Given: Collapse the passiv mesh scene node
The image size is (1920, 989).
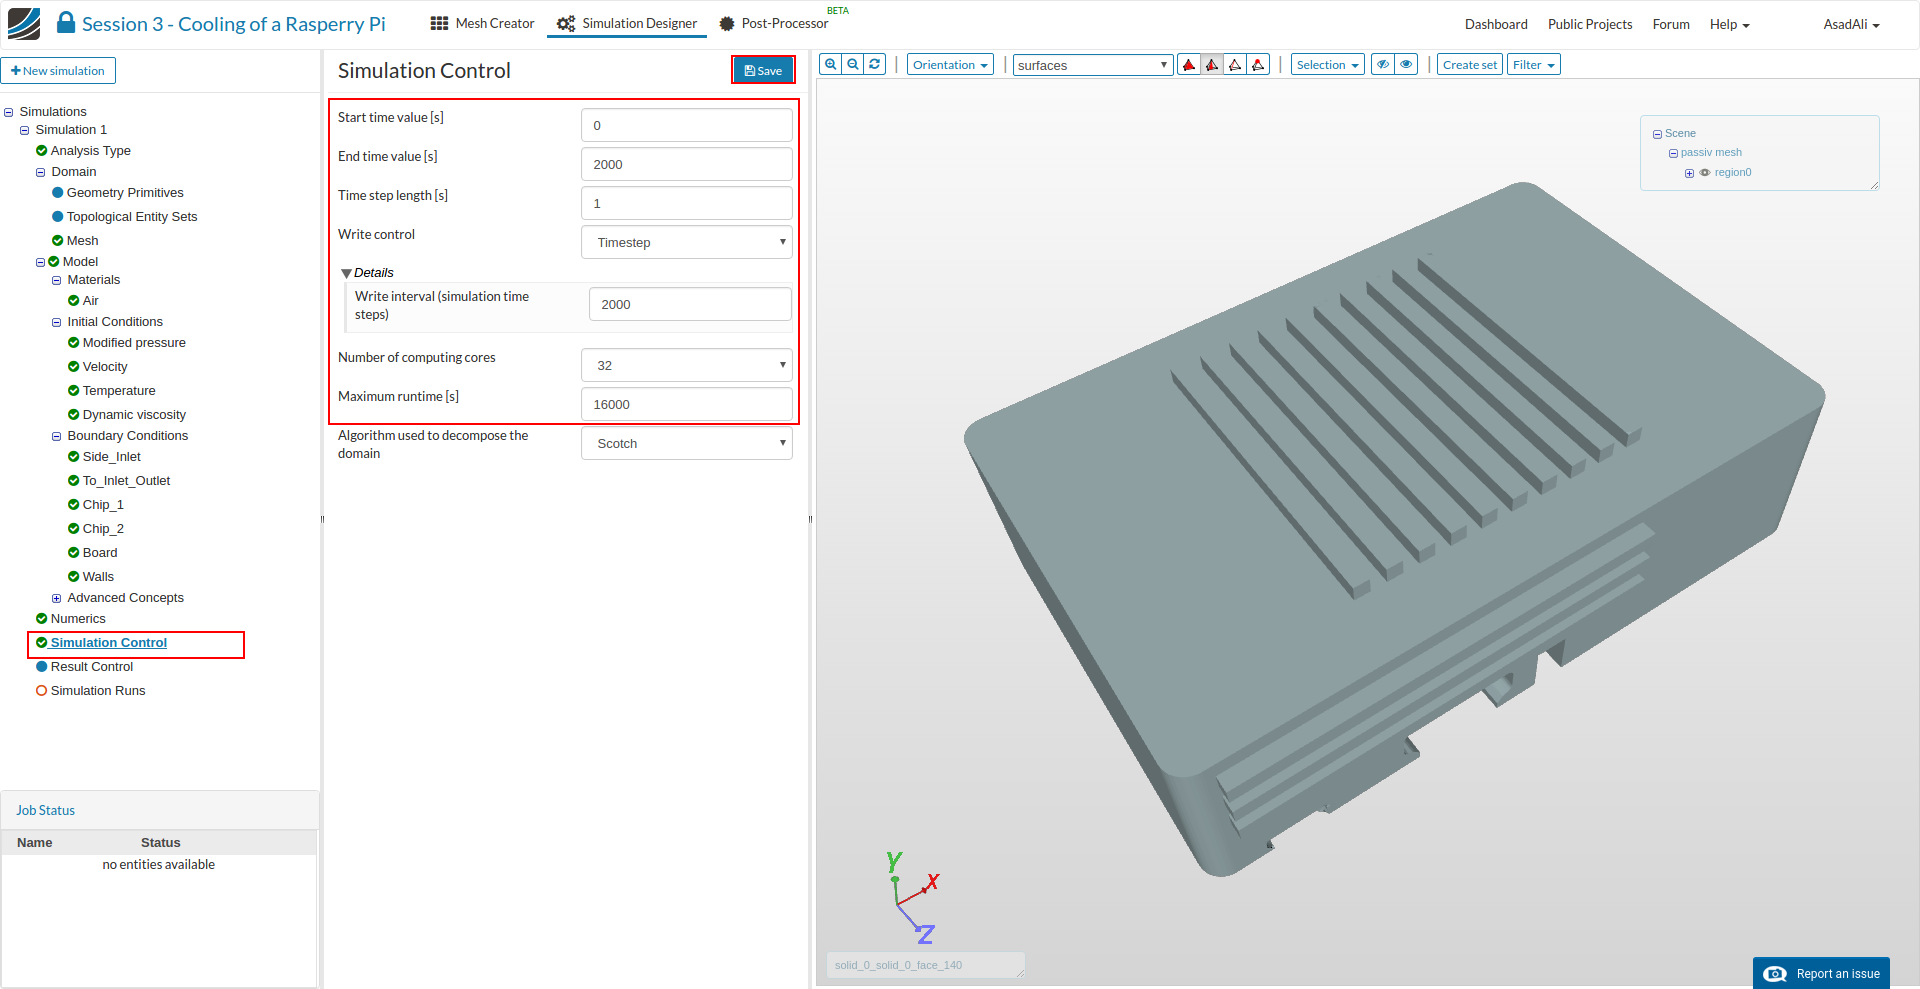Looking at the screenshot, I should [x=1673, y=153].
